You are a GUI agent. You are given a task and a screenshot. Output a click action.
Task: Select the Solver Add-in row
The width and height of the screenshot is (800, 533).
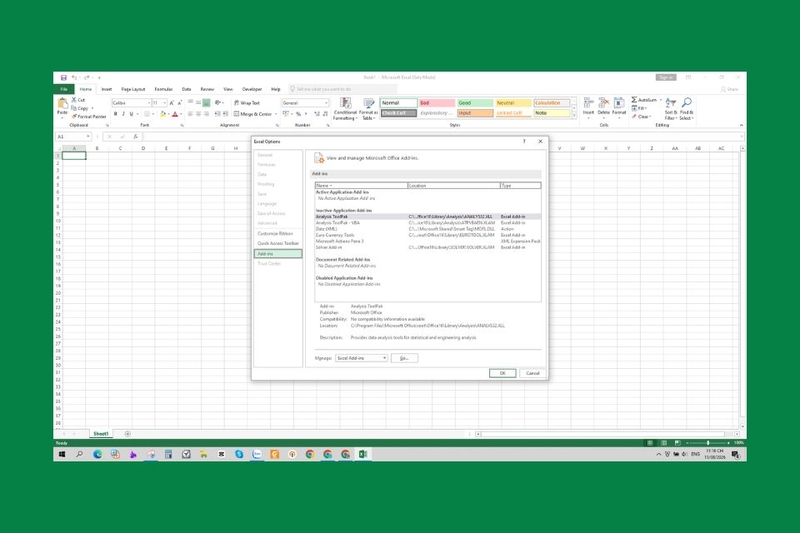[x=428, y=247]
